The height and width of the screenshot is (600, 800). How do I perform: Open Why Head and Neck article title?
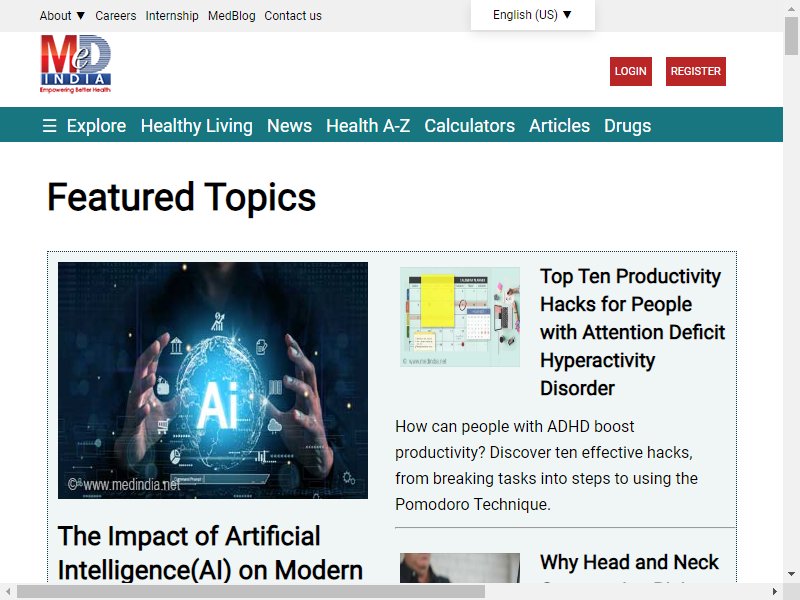tap(629, 563)
